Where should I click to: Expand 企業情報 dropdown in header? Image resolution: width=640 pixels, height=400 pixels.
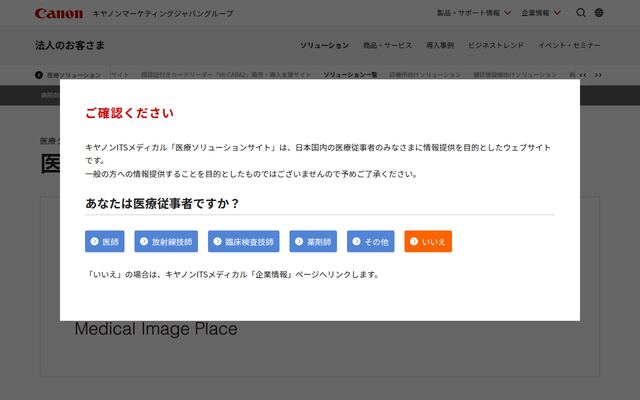coord(540,13)
